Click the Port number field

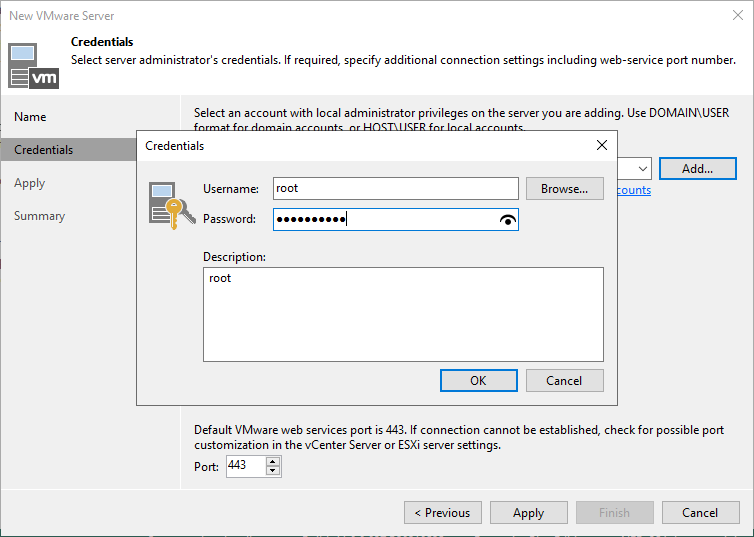click(245, 466)
